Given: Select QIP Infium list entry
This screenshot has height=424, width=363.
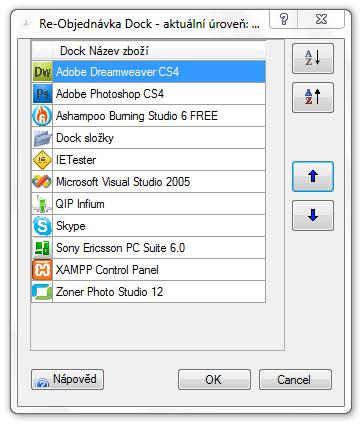Looking at the screenshot, I should [149, 204].
